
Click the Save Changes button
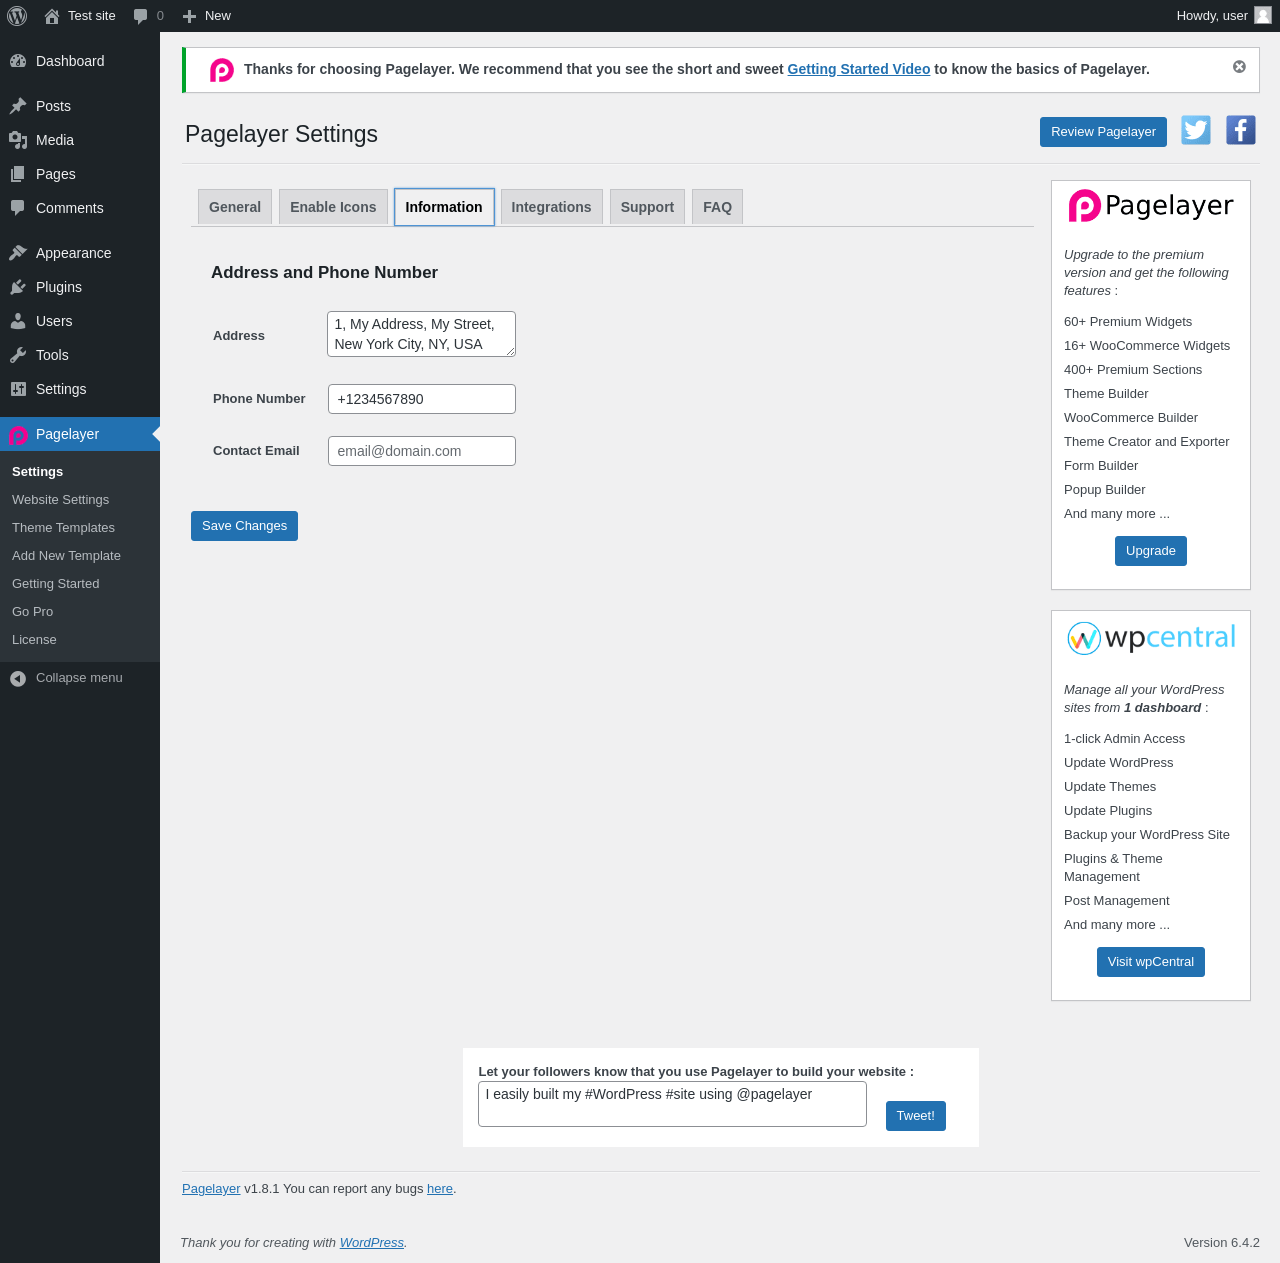point(244,526)
